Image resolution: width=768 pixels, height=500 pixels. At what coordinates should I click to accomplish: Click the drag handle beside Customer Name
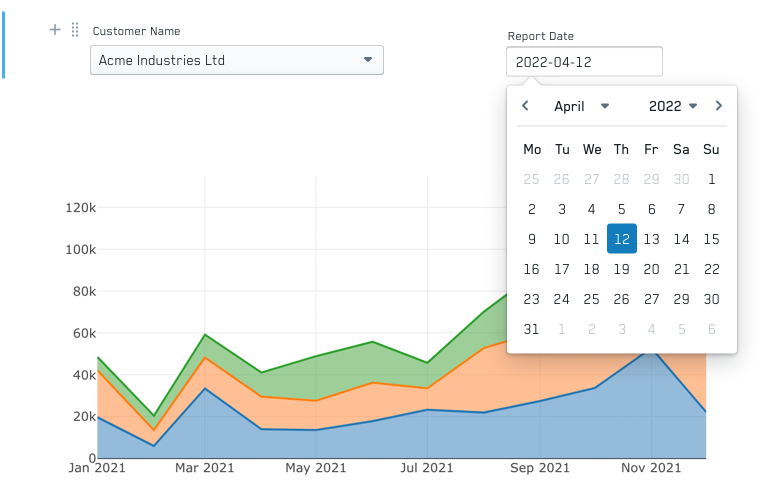tap(75, 30)
